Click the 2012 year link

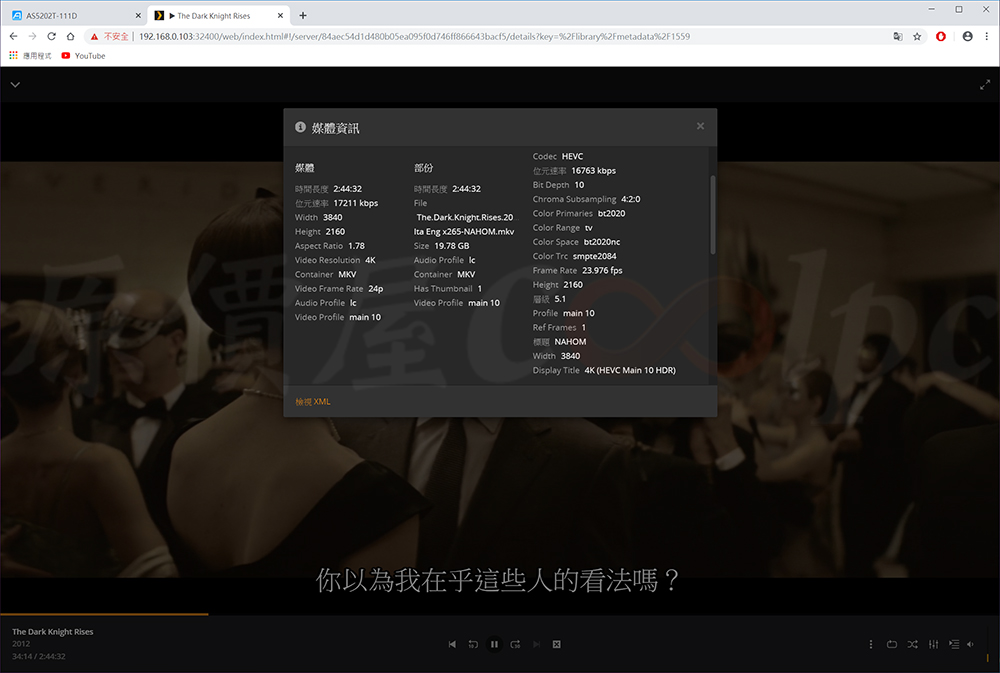tap(21, 644)
